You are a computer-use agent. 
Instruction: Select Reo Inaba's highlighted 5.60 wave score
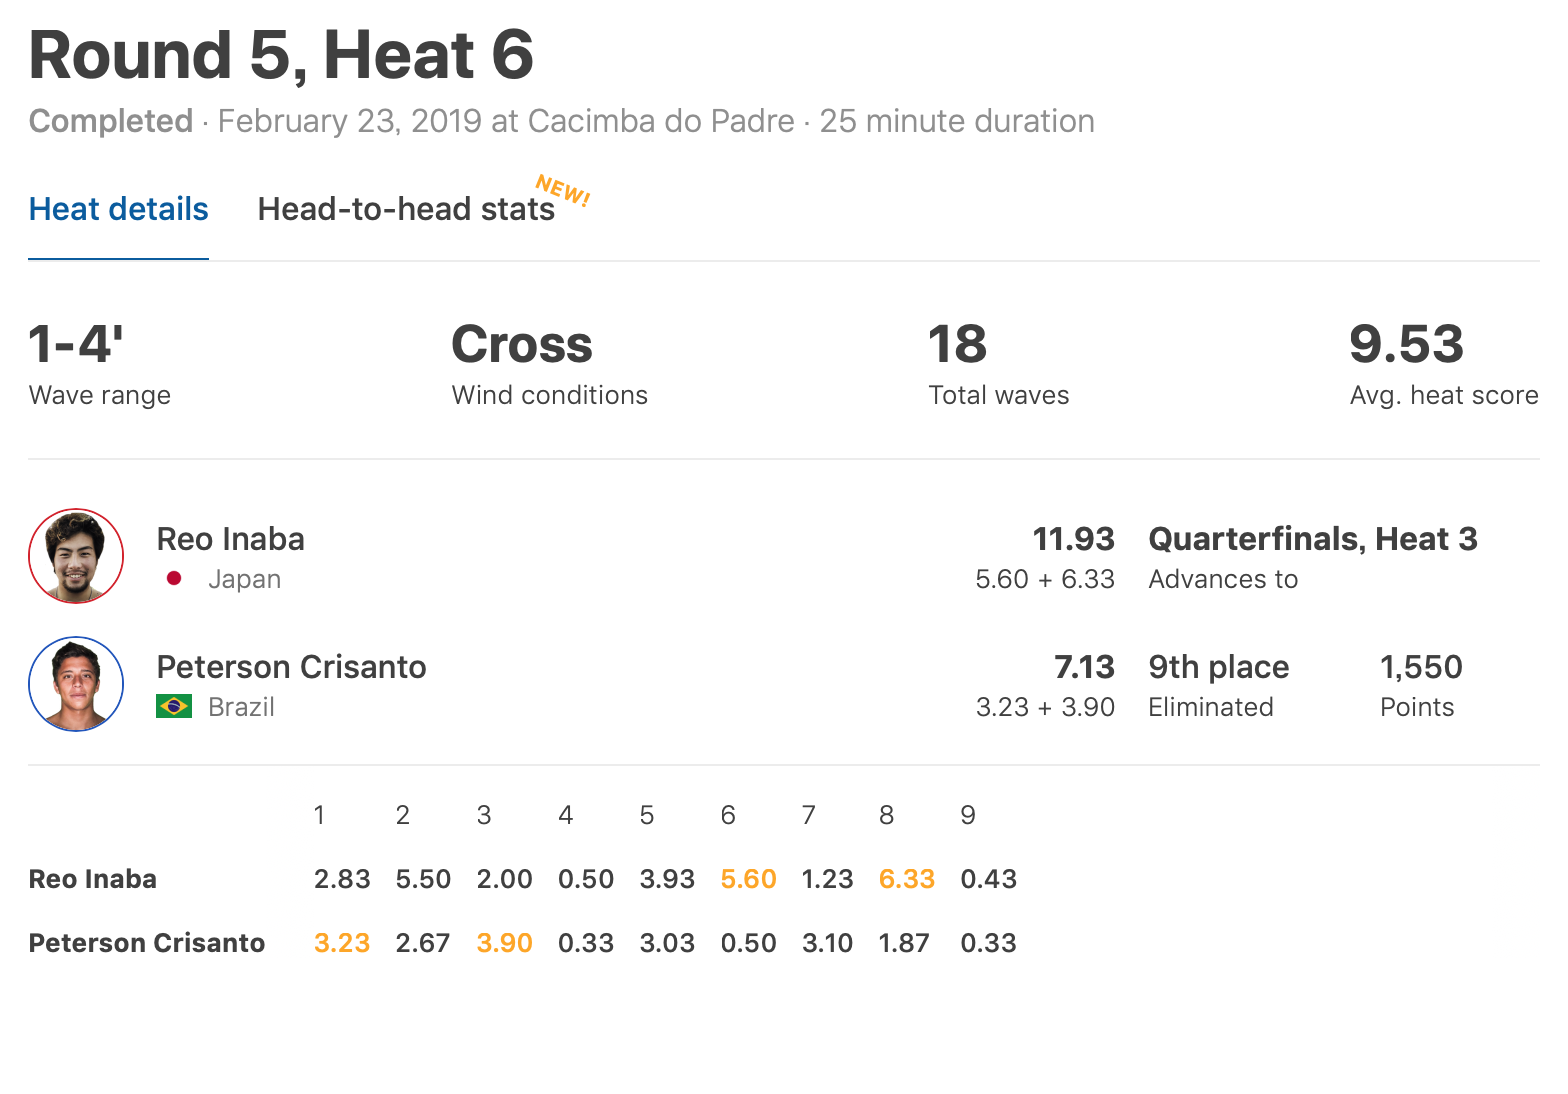pyautogui.click(x=748, y=879)
